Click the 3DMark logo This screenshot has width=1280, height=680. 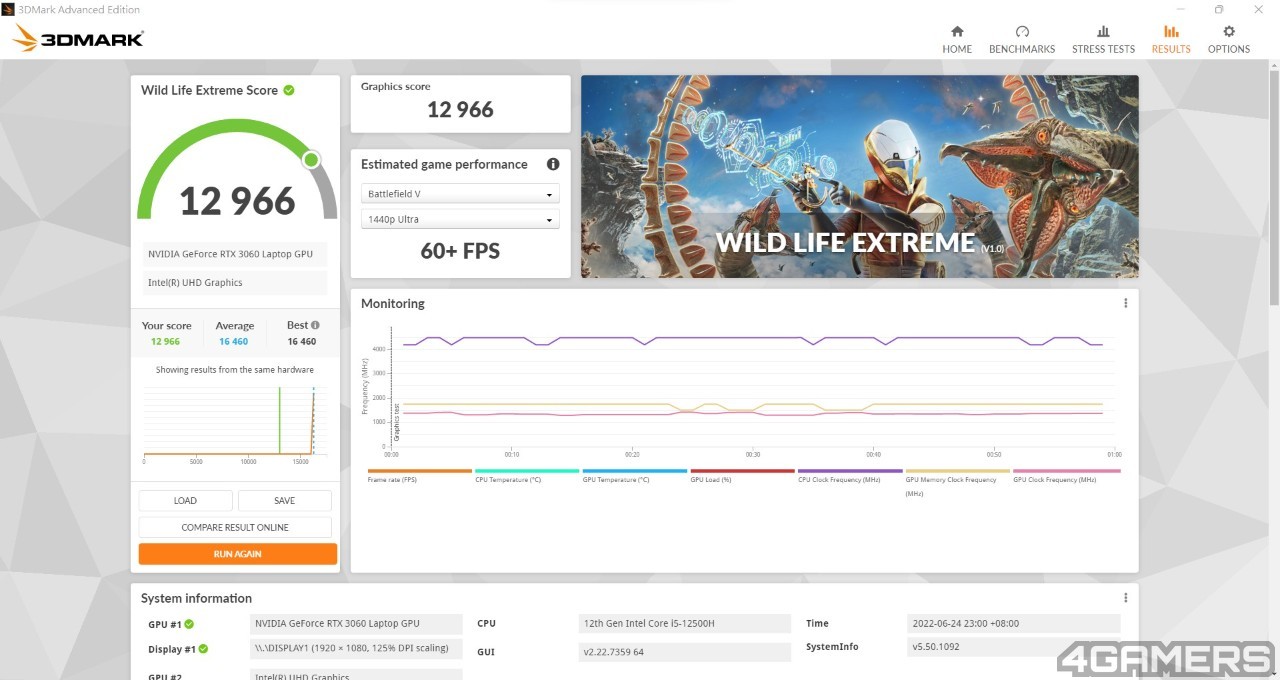click(78, 39)
